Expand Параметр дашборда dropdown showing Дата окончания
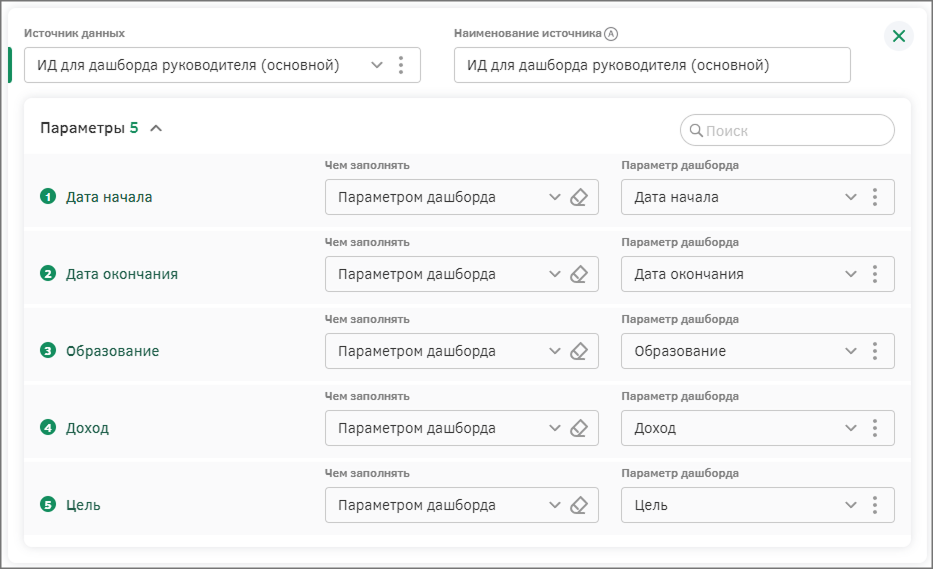Screen dimensions: 933x569 pyautogui.click(x=850, y=274)
